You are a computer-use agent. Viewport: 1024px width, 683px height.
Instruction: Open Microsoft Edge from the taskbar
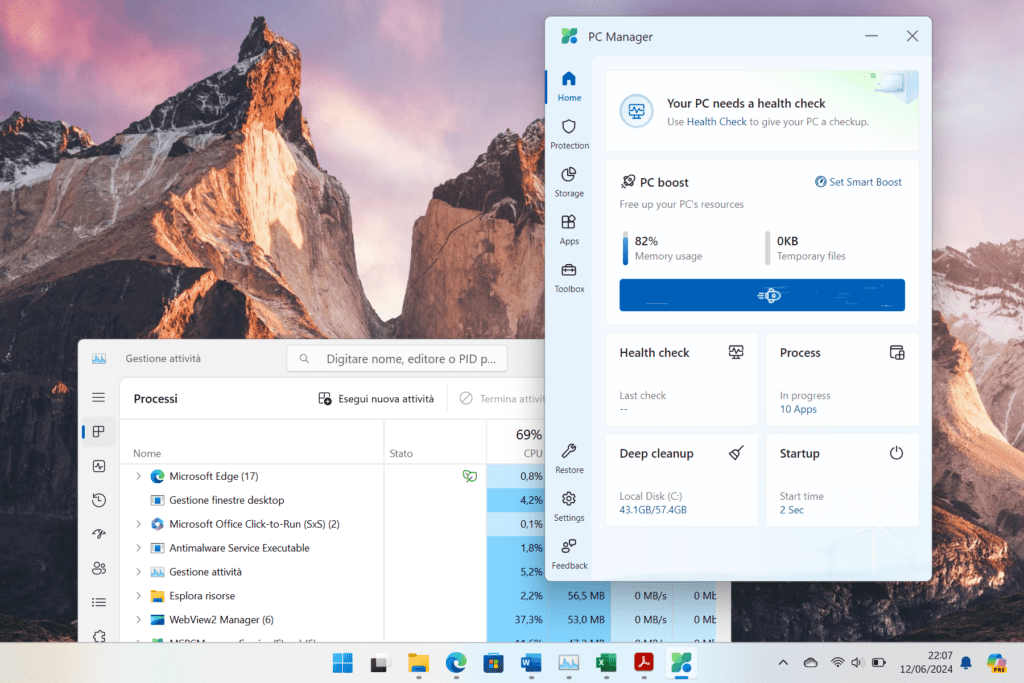click(x=456, y=663)
